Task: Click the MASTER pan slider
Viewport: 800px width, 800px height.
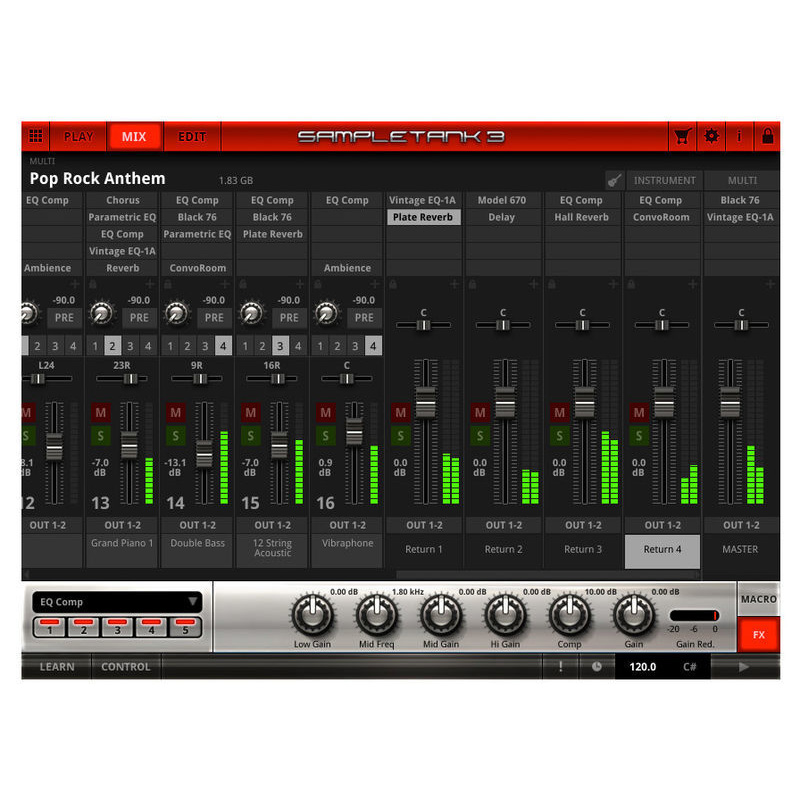Action: pos(741,325)
